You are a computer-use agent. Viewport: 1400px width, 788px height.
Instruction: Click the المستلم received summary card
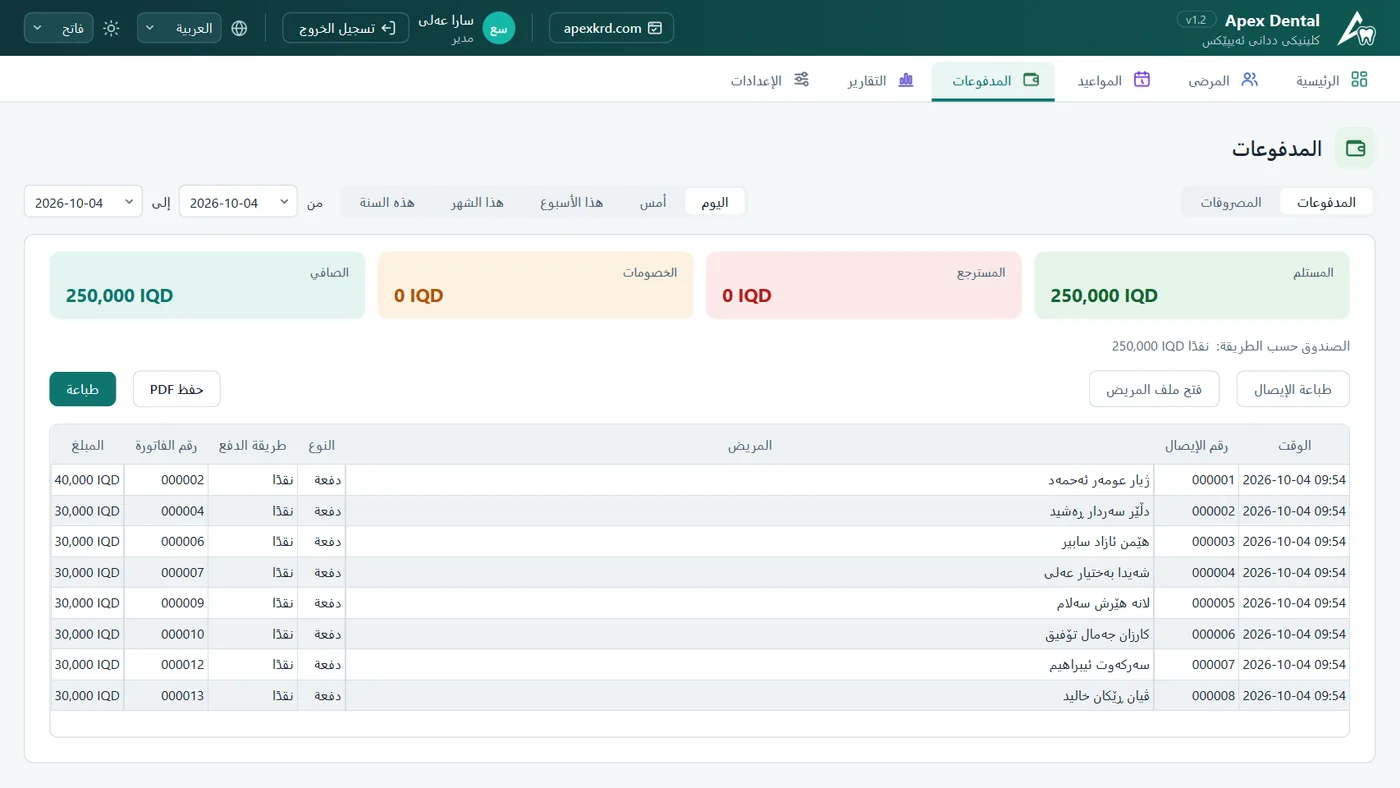[1192, 285]
